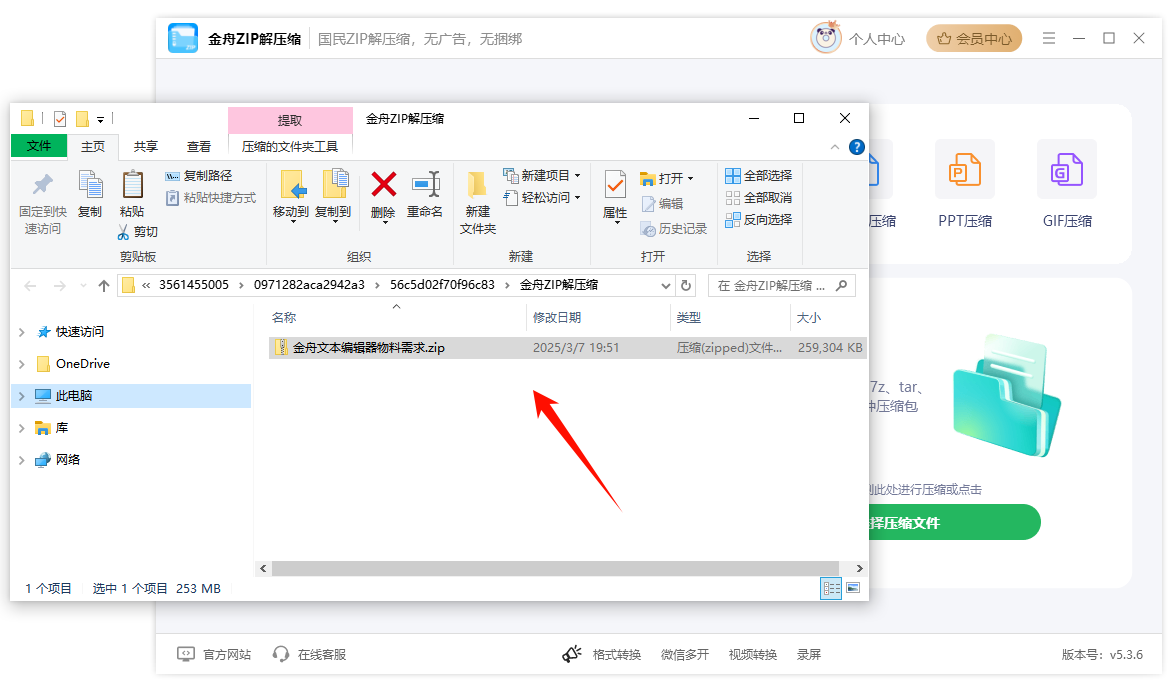Switch to the Home (主页) ribbon tab

click(93, 147)
